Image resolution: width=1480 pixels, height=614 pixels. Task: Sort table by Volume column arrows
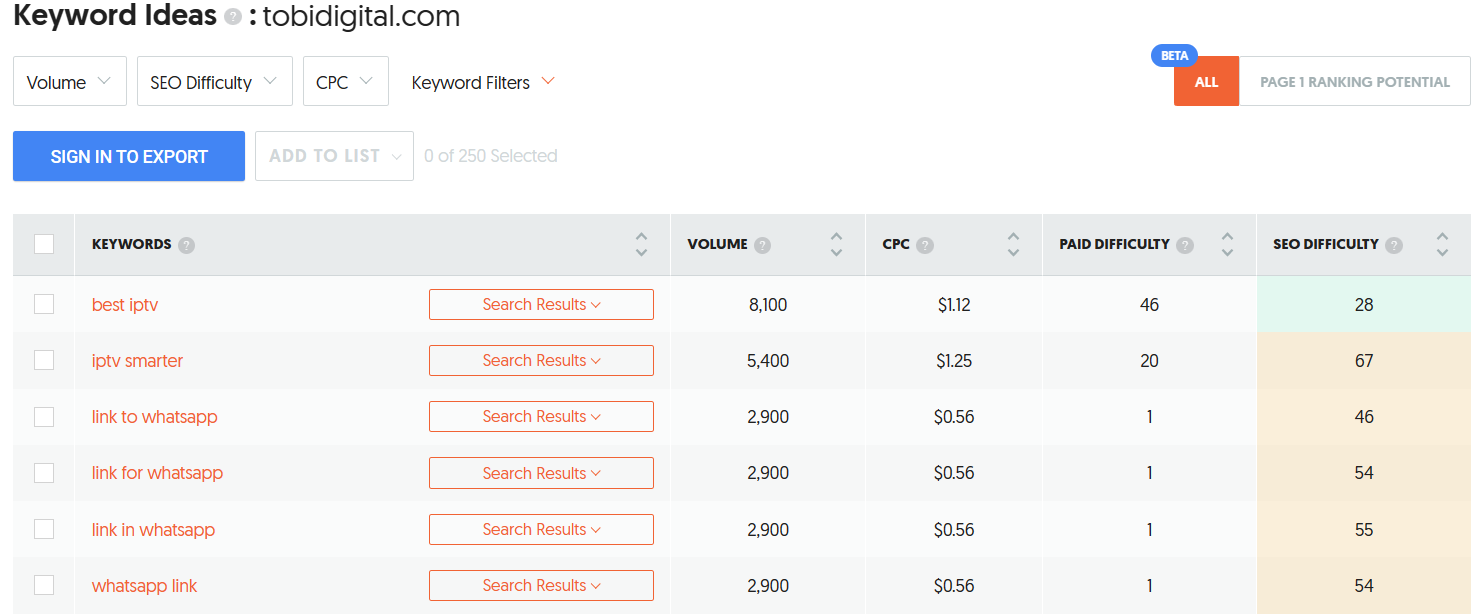click(837, 245)
